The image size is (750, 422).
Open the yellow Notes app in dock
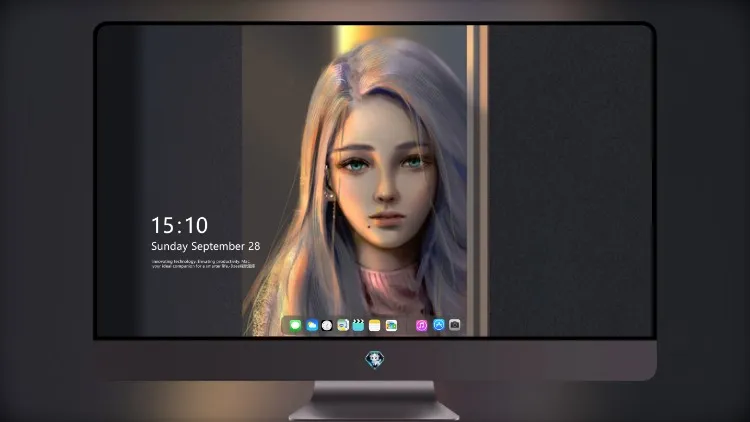375,325
